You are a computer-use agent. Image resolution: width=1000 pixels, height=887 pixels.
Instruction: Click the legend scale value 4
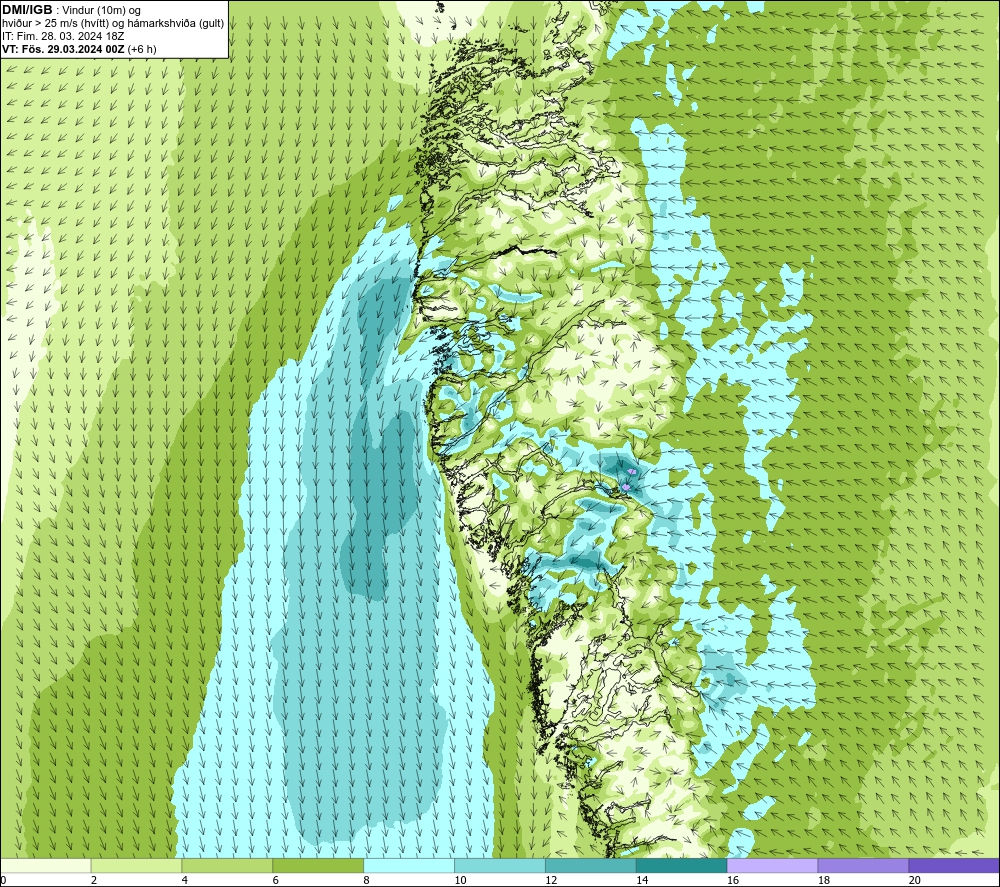coord(185,880)
